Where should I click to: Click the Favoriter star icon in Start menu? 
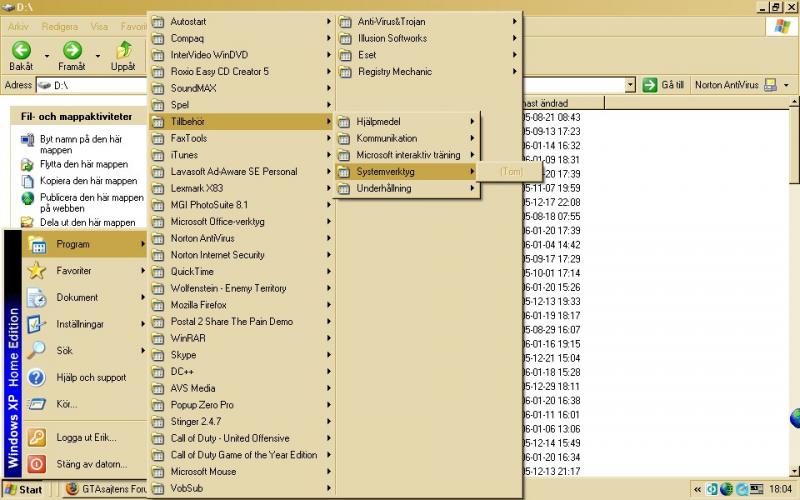37,271
